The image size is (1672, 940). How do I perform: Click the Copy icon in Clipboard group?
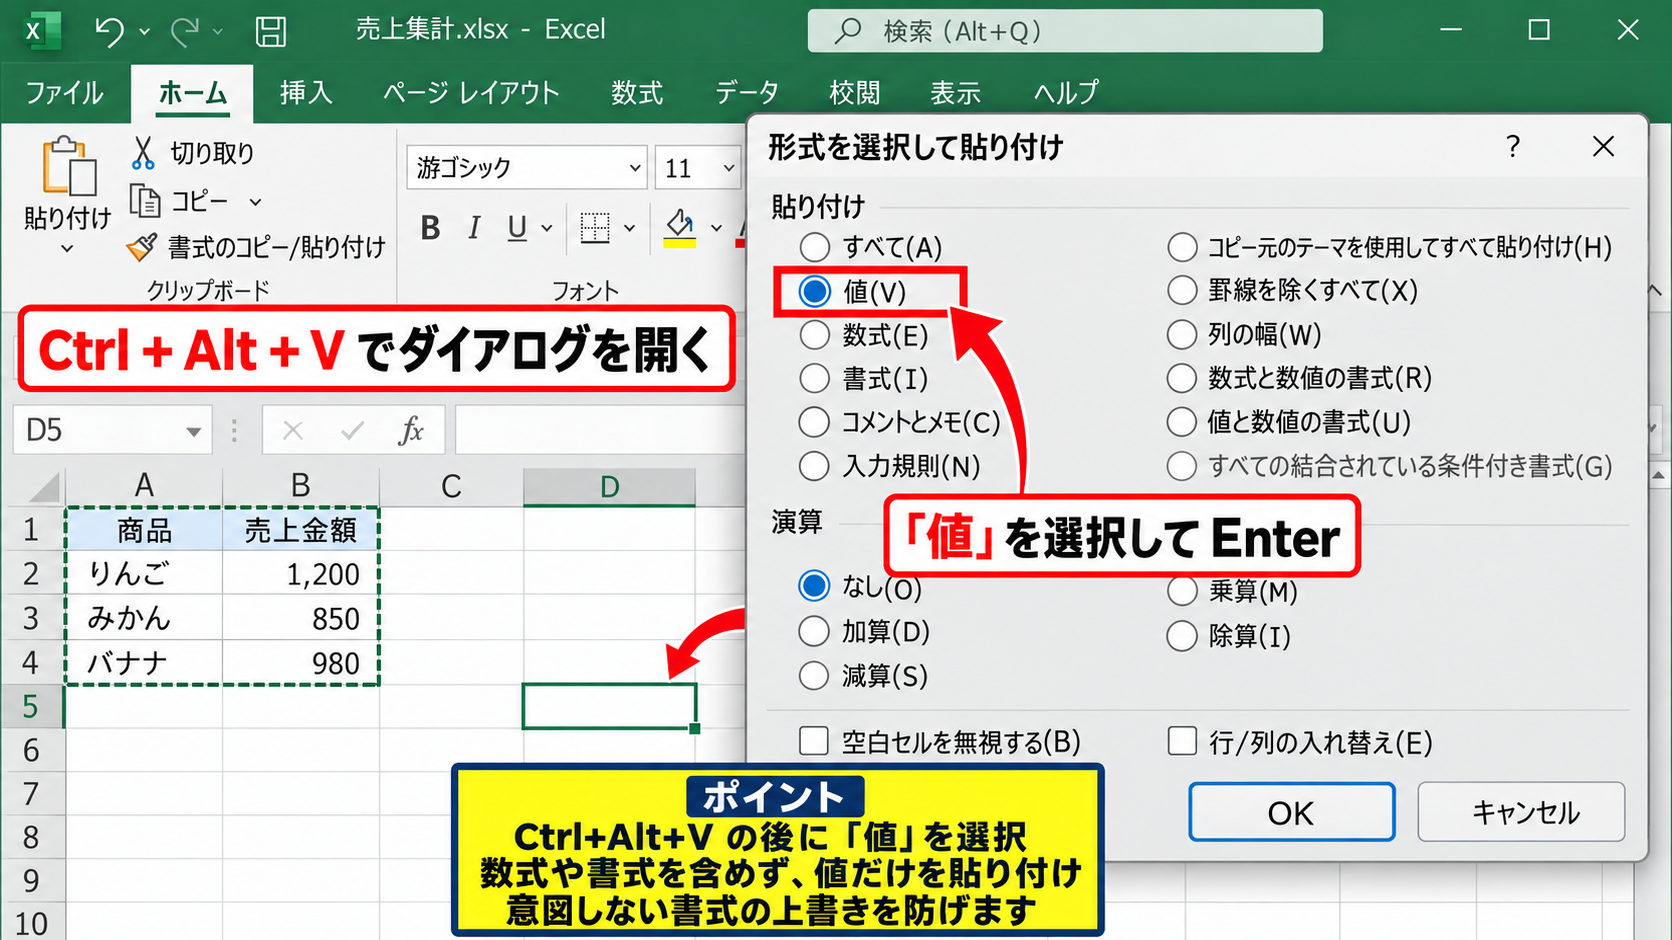tap(145, 201)
